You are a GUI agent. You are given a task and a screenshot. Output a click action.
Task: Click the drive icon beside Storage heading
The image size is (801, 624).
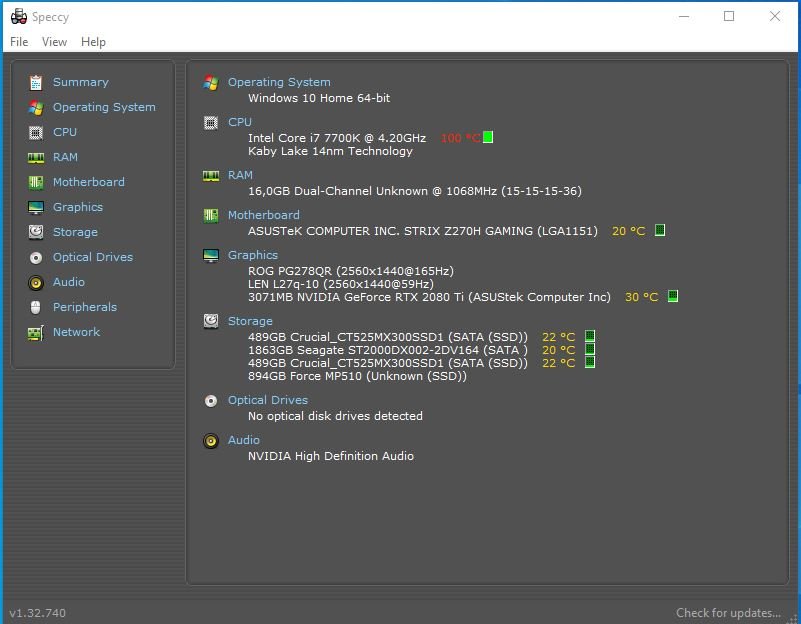pos(211,321)
